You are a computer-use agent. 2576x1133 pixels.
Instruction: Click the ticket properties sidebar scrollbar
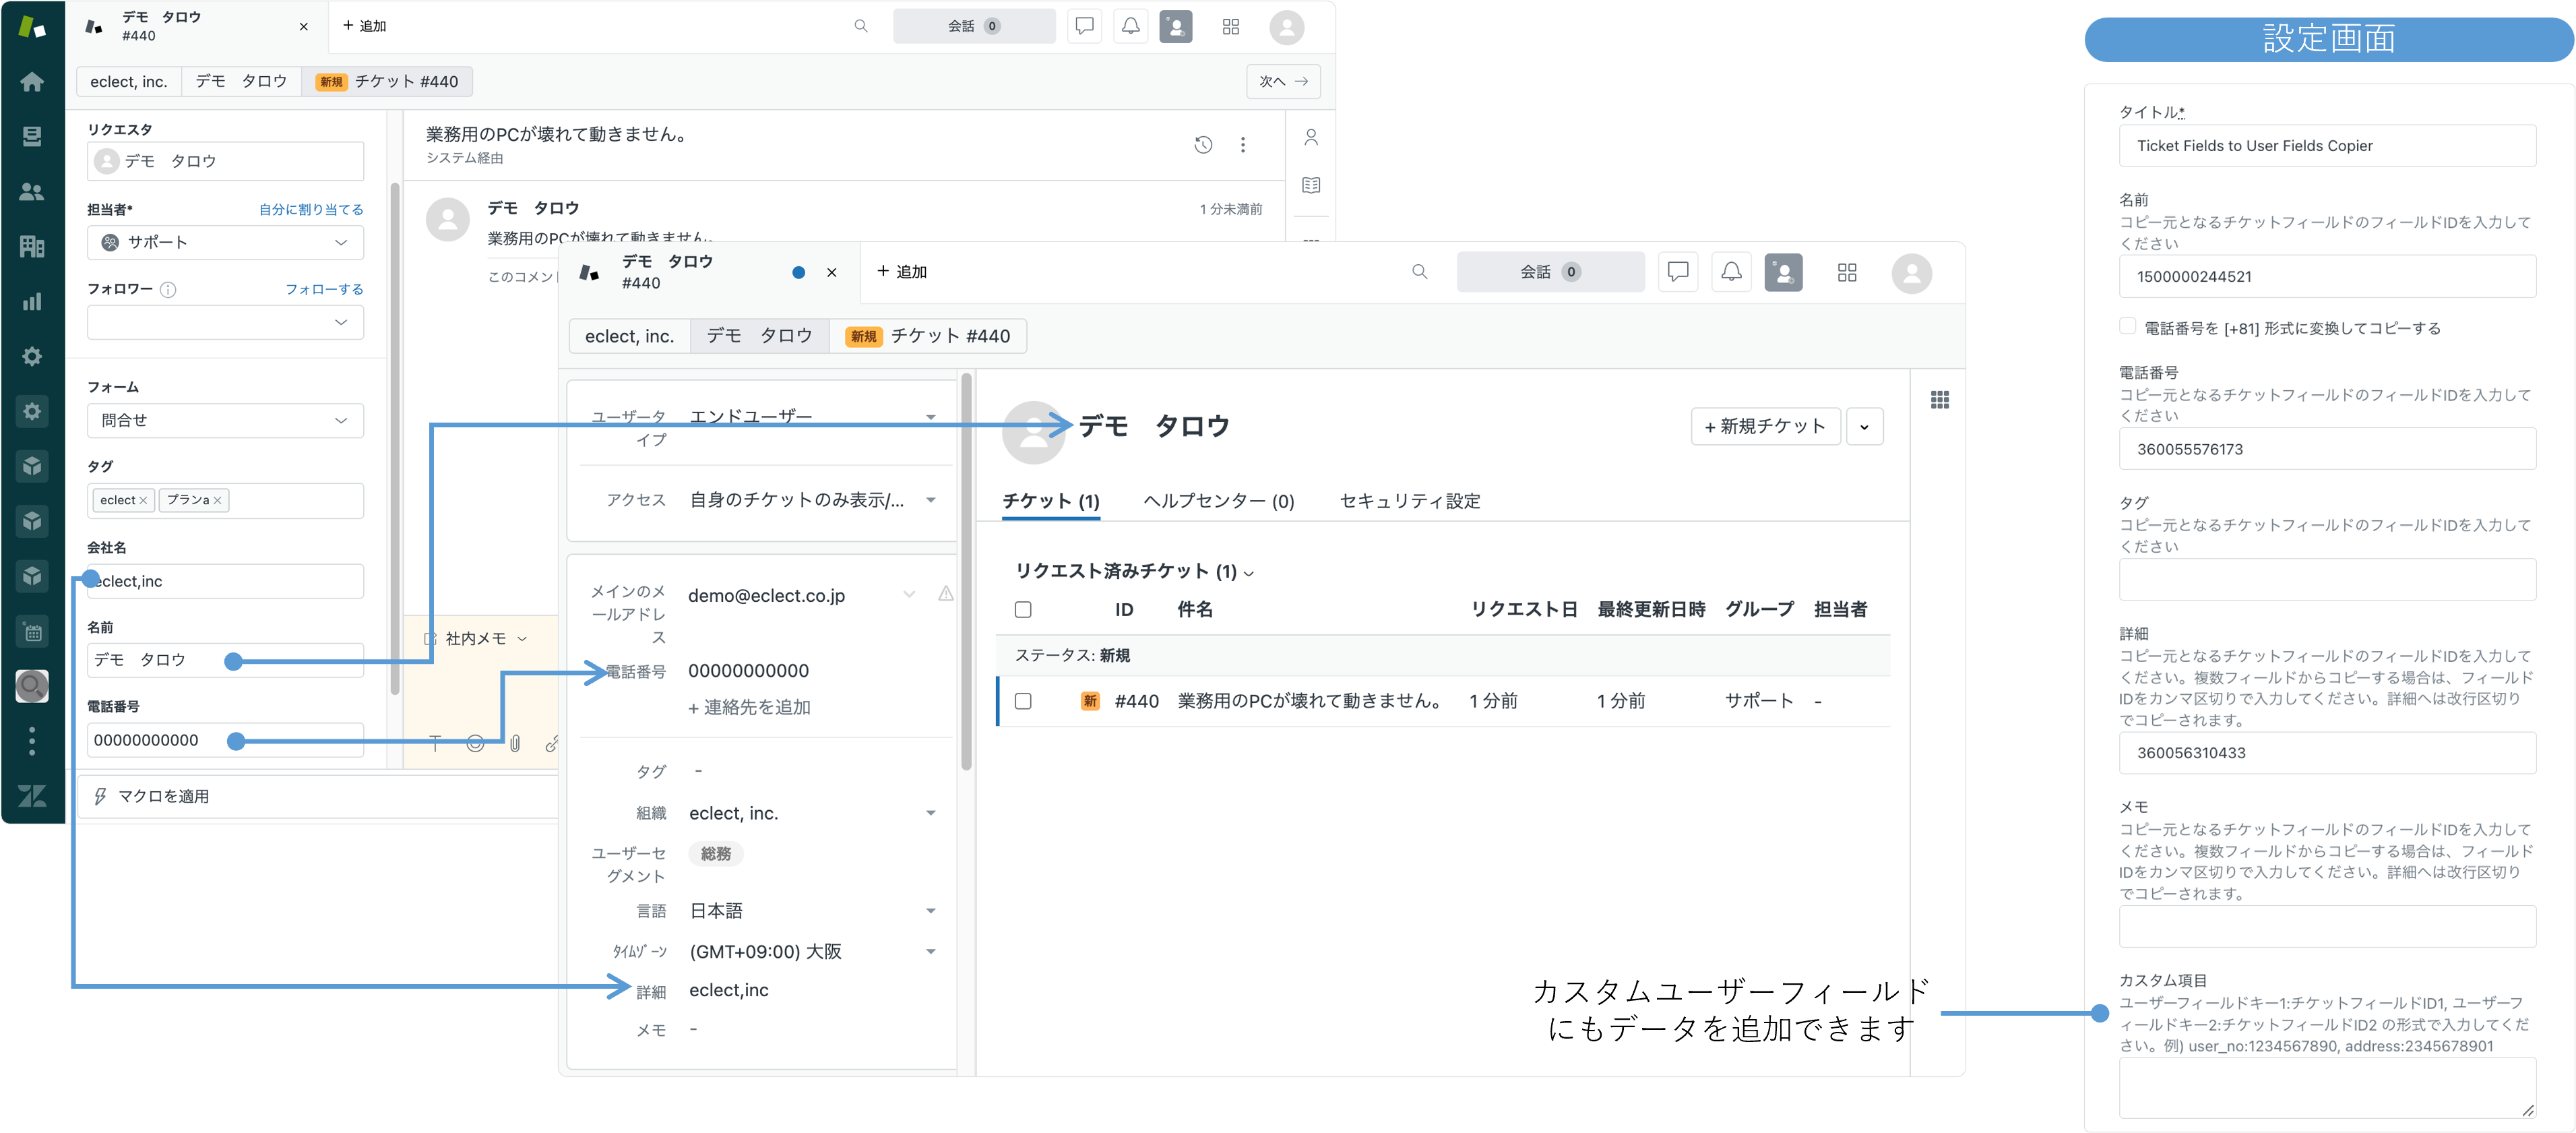point(394,438)
